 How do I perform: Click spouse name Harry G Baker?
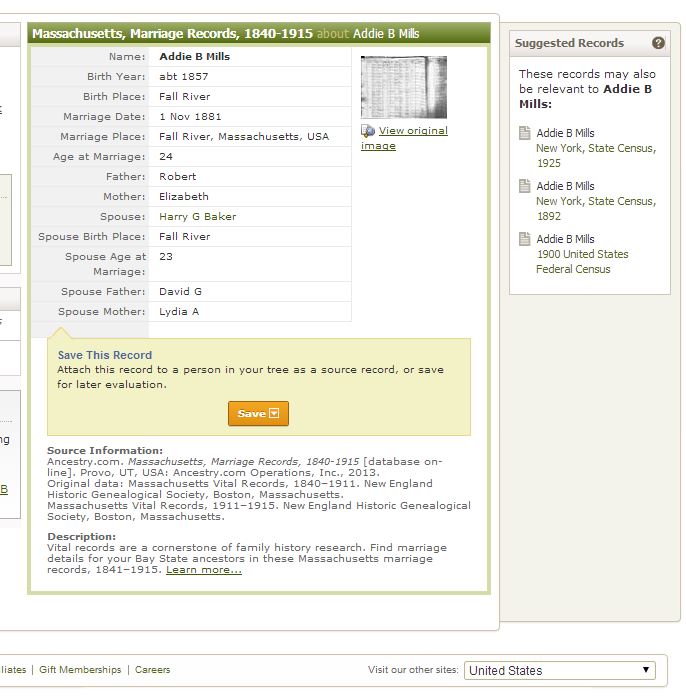point(197,217)
